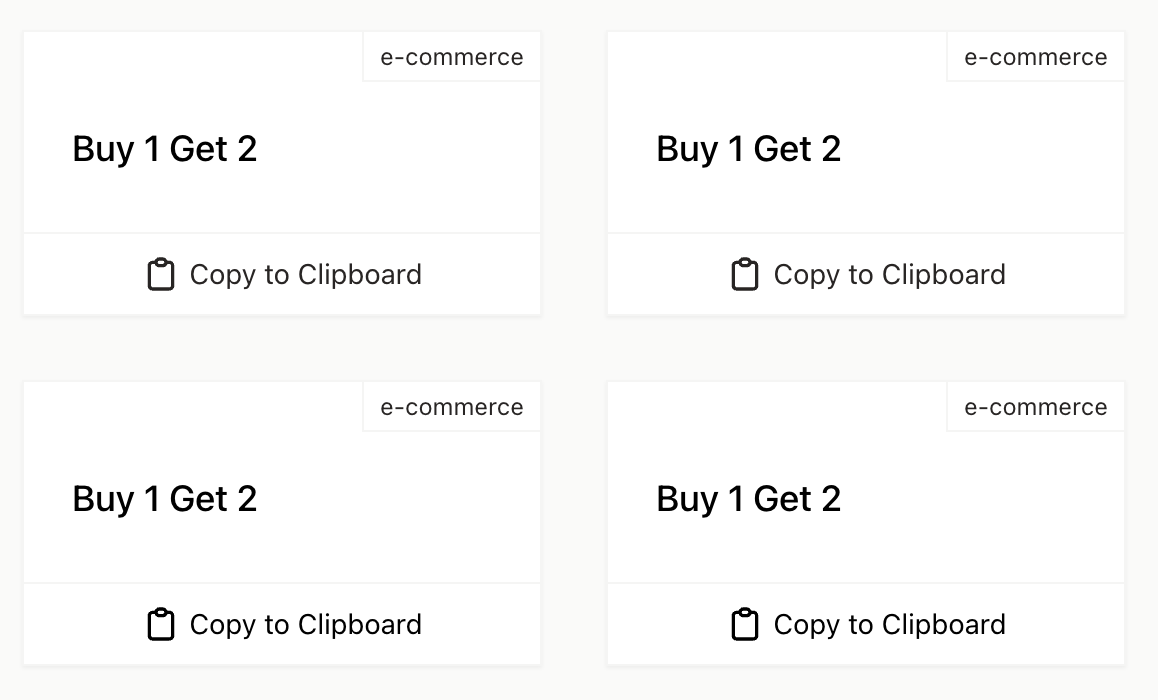Select e-commerce tag on bottom-left card
Image resolution: width=1158 pixels, height=700 pixels.
pos(452,407)
